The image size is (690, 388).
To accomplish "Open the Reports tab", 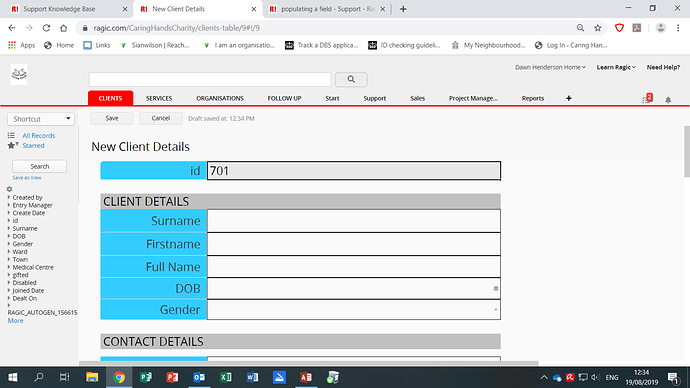I will coord(532,98).
